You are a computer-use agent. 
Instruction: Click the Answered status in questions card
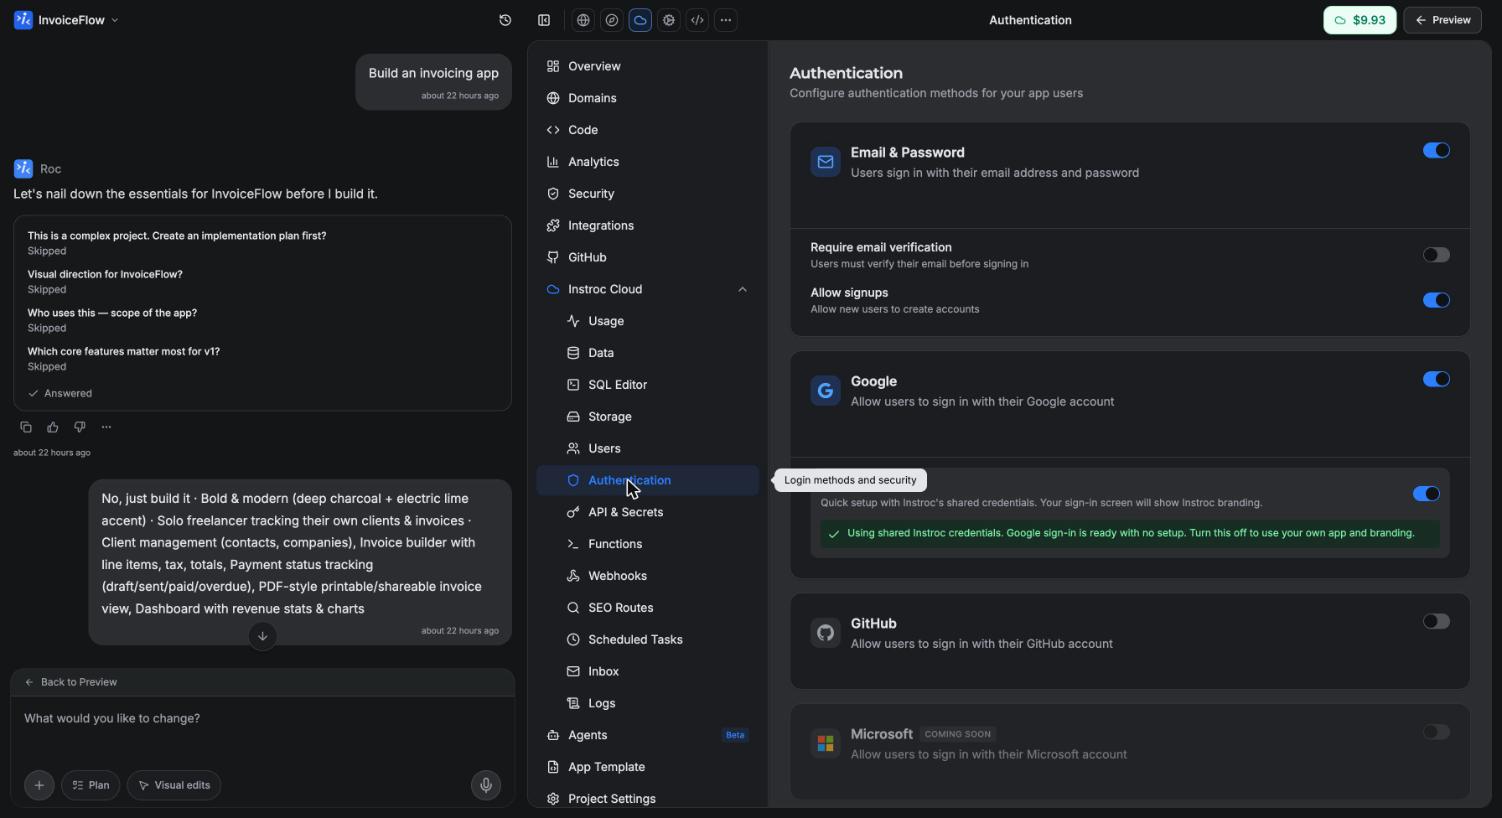(60, 394)
